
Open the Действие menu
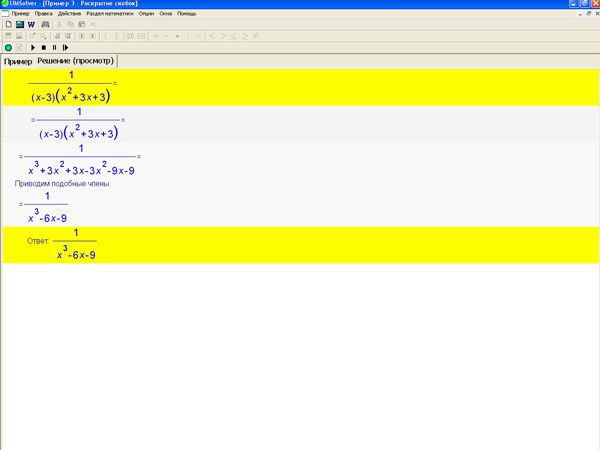[70, 13]
